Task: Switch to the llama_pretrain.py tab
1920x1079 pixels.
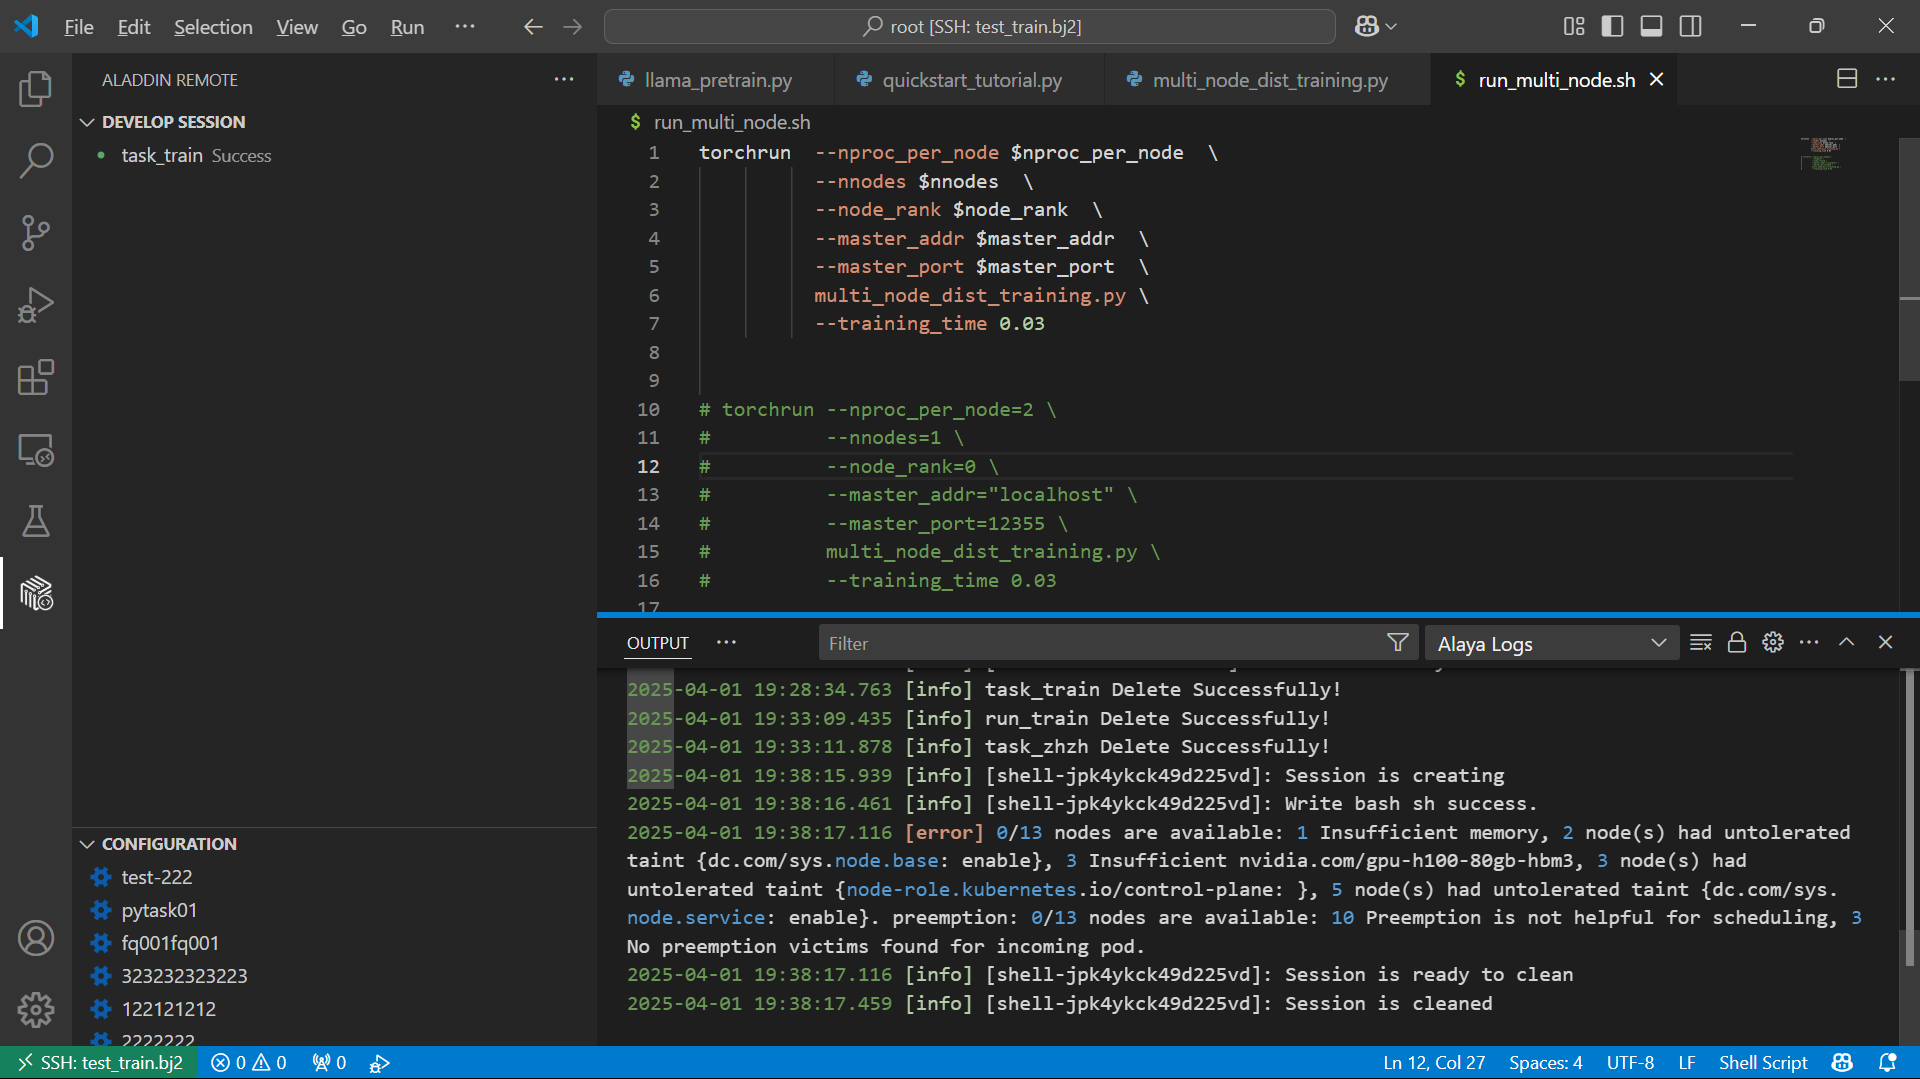Action: click(717, 80)
